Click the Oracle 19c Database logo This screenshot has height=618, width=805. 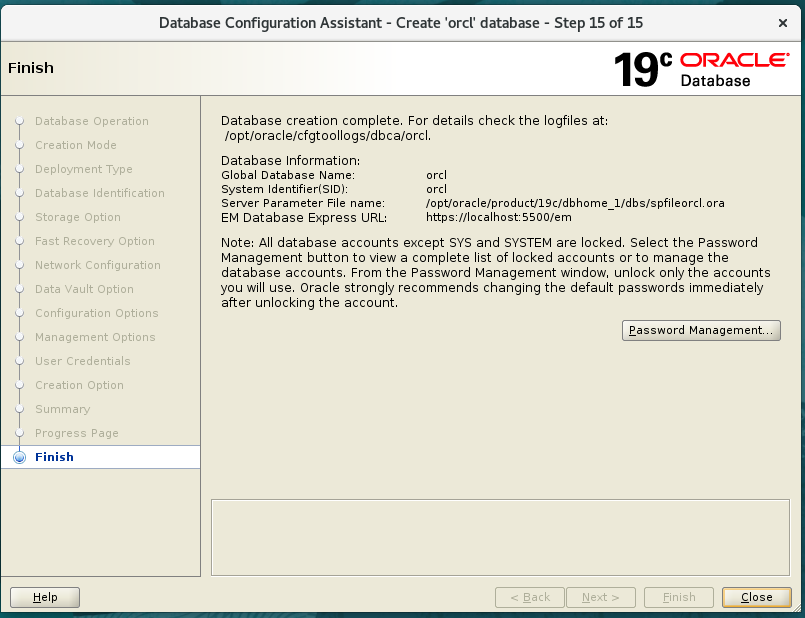(x=701, y=69)
